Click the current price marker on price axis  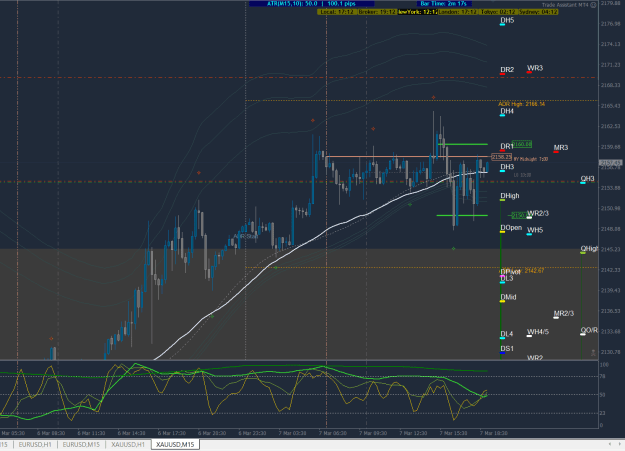click(x=611, y=163)
